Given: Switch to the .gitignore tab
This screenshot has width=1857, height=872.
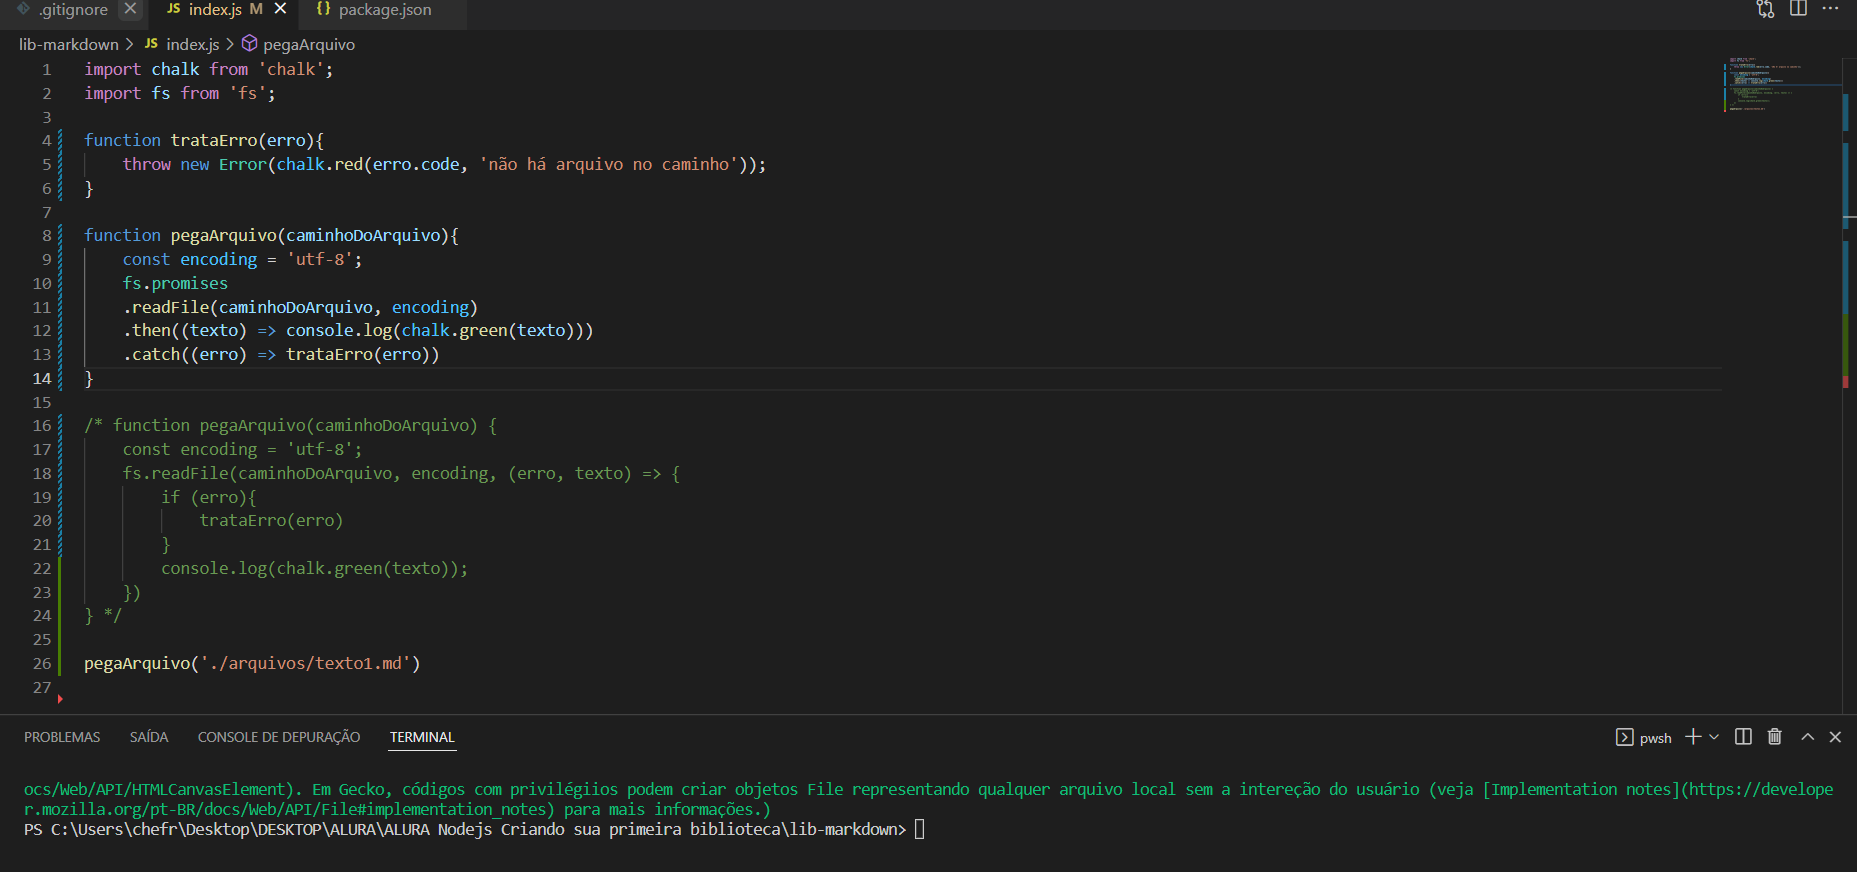Looking at the screenshot, I should point(73,9).
